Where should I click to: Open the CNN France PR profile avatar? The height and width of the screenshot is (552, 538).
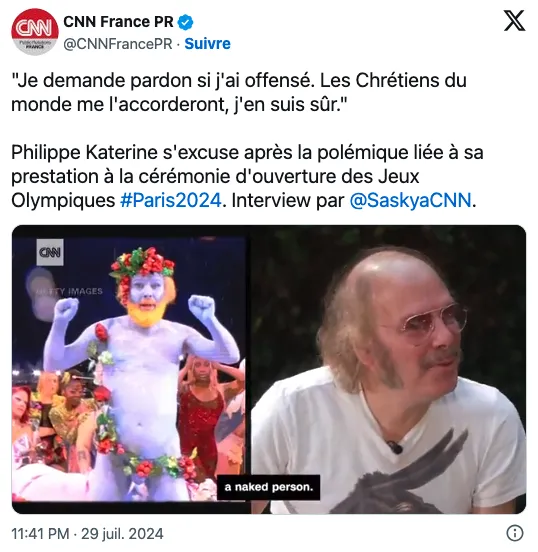click(35, 32)
